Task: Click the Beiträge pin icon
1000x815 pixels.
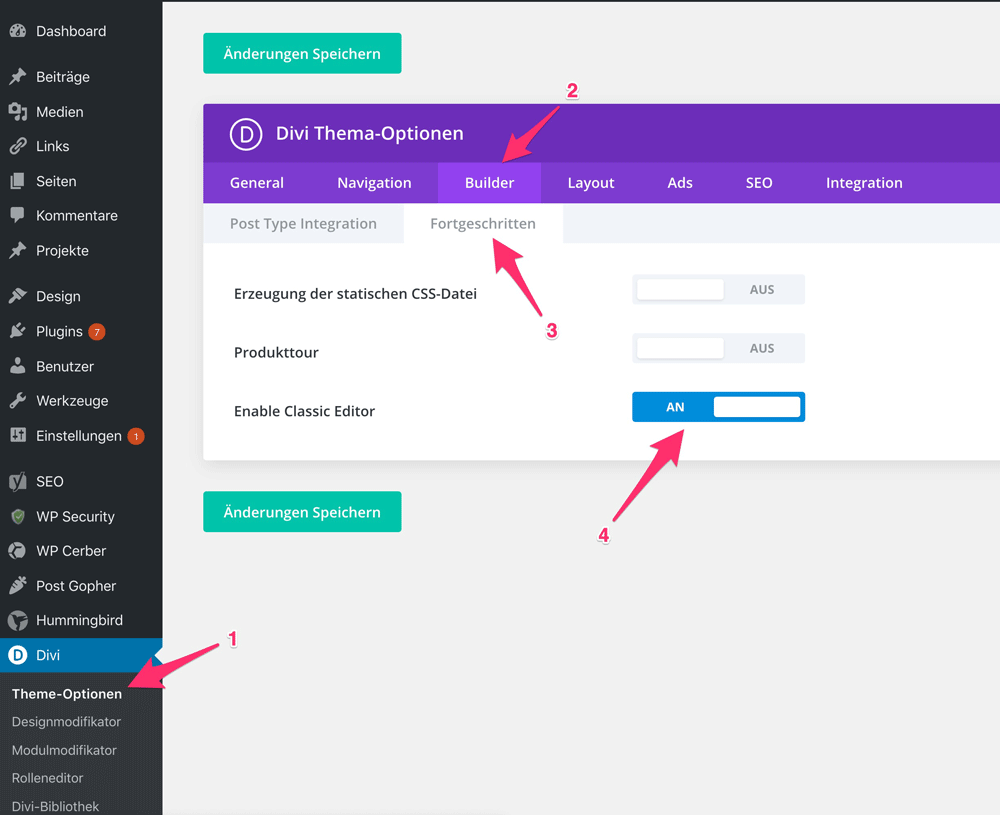Action: pos(18,77)
